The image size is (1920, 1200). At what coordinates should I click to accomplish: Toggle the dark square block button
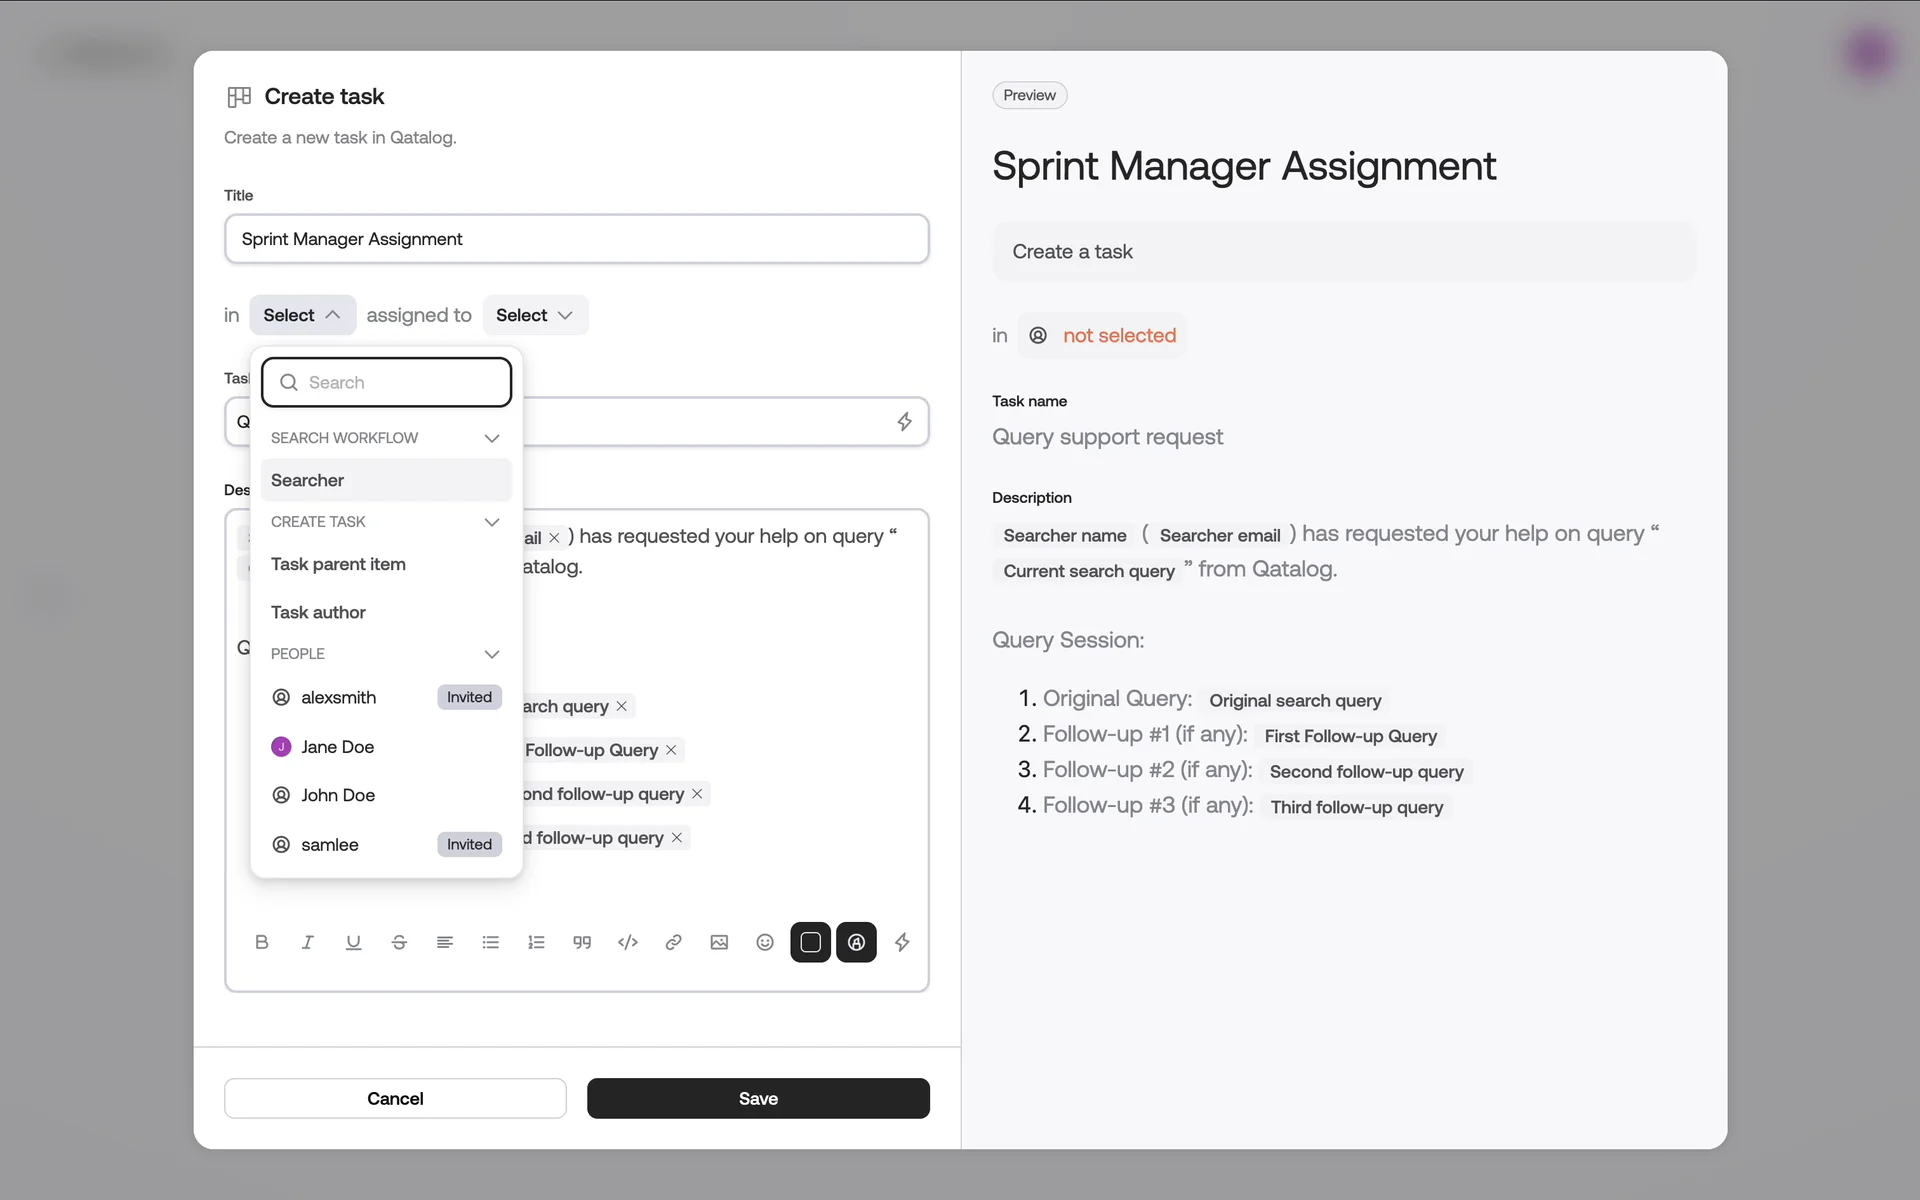pos(810,942)
